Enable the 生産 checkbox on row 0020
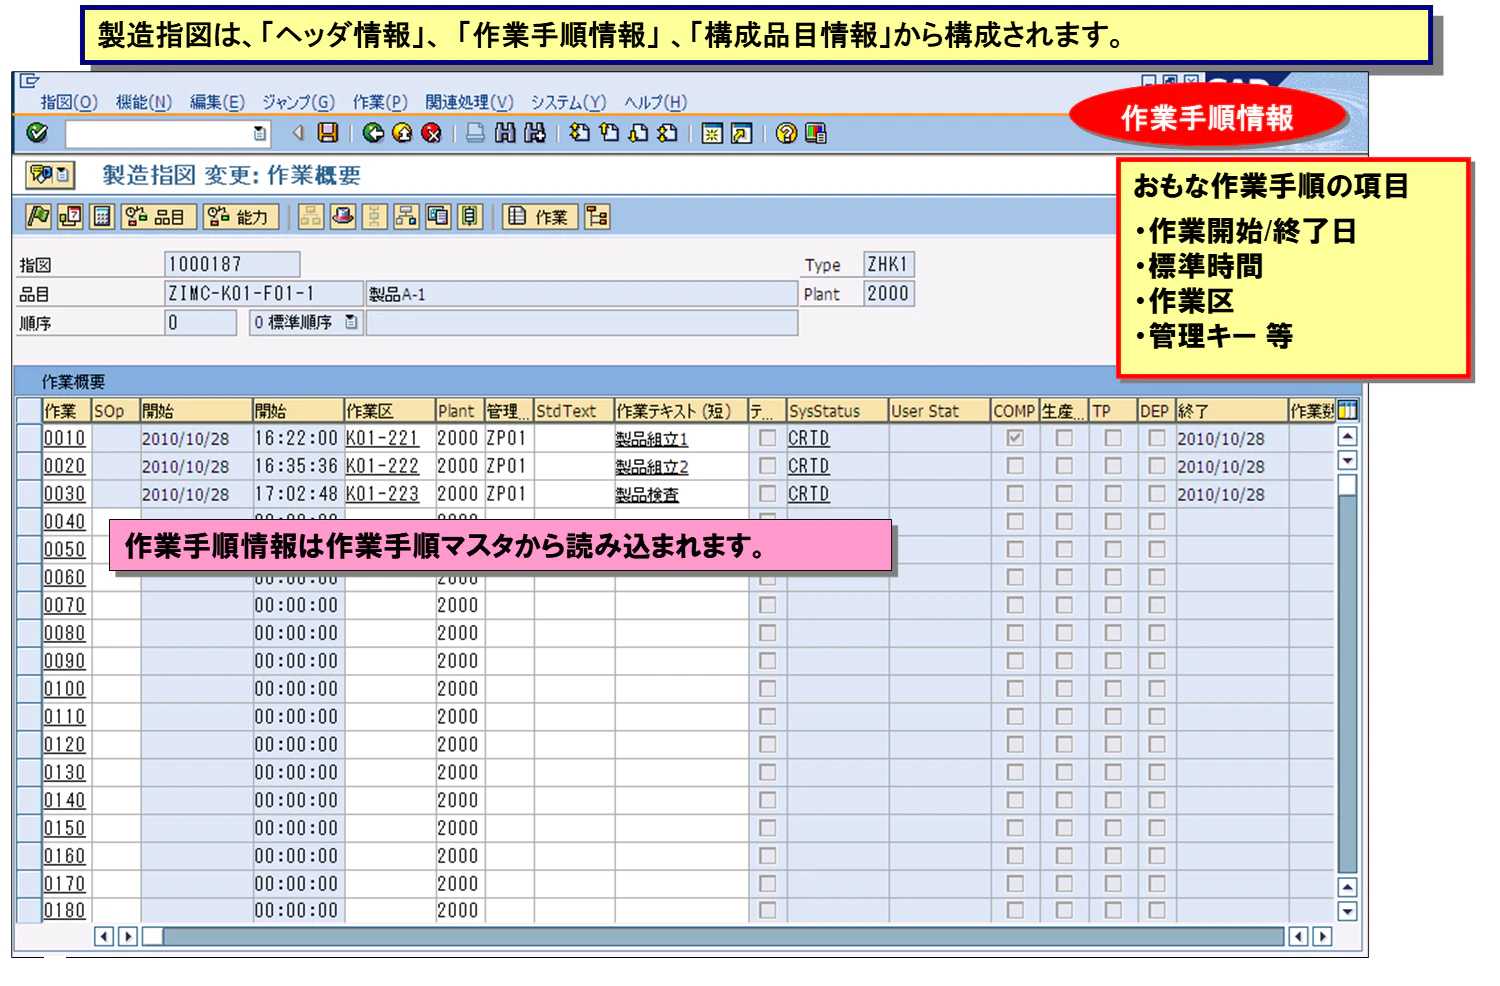The image size is (1500, 986). [x=1064, y=465]
